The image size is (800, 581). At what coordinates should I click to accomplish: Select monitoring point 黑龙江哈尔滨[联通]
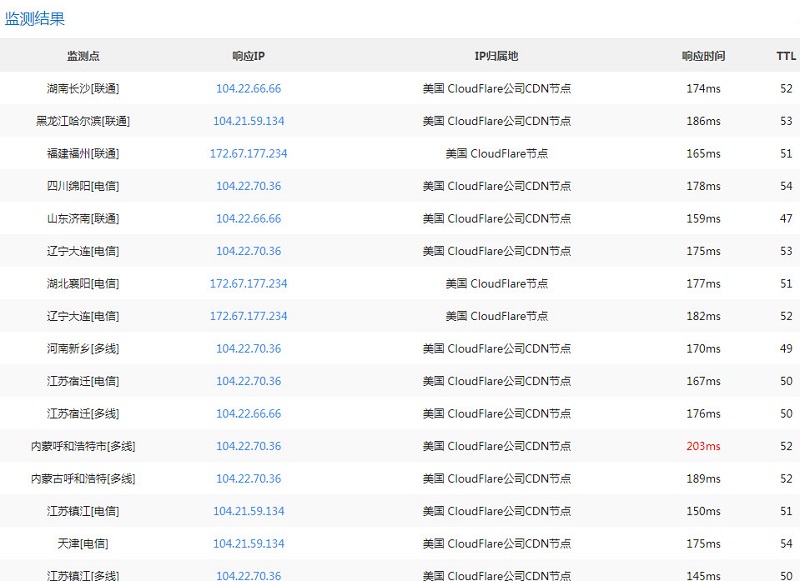83,121
